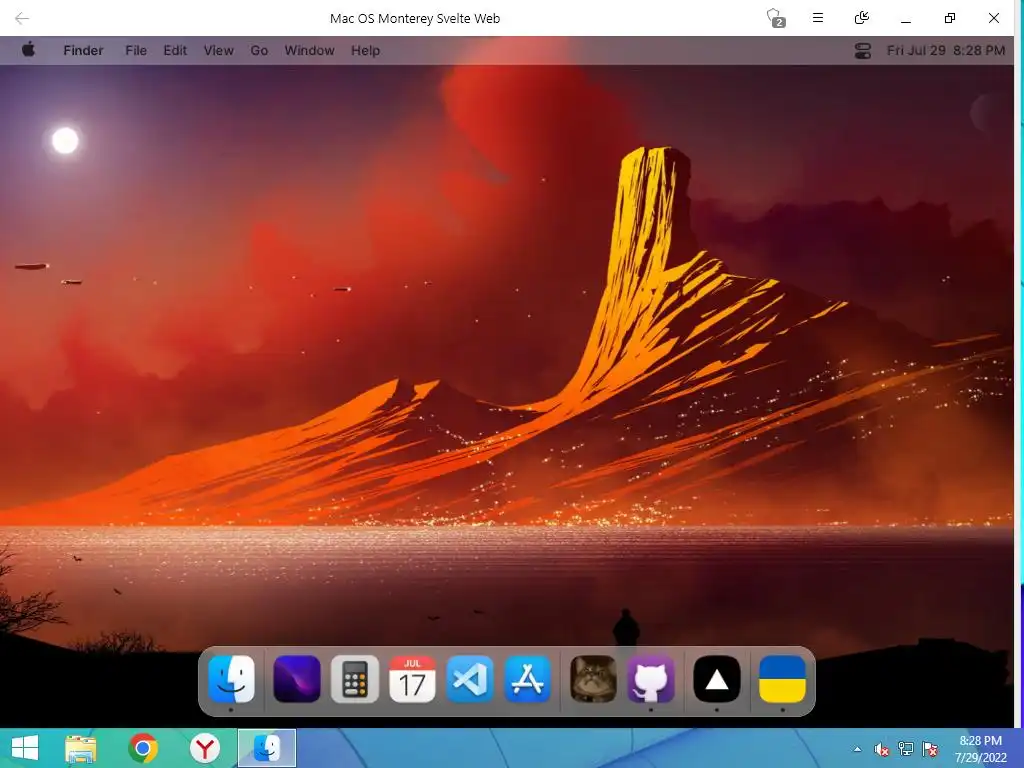1024x768 pixels.
Task: Click the Fri Jul 29 8:28 PM clock
Action: click(x=946, y=50)
